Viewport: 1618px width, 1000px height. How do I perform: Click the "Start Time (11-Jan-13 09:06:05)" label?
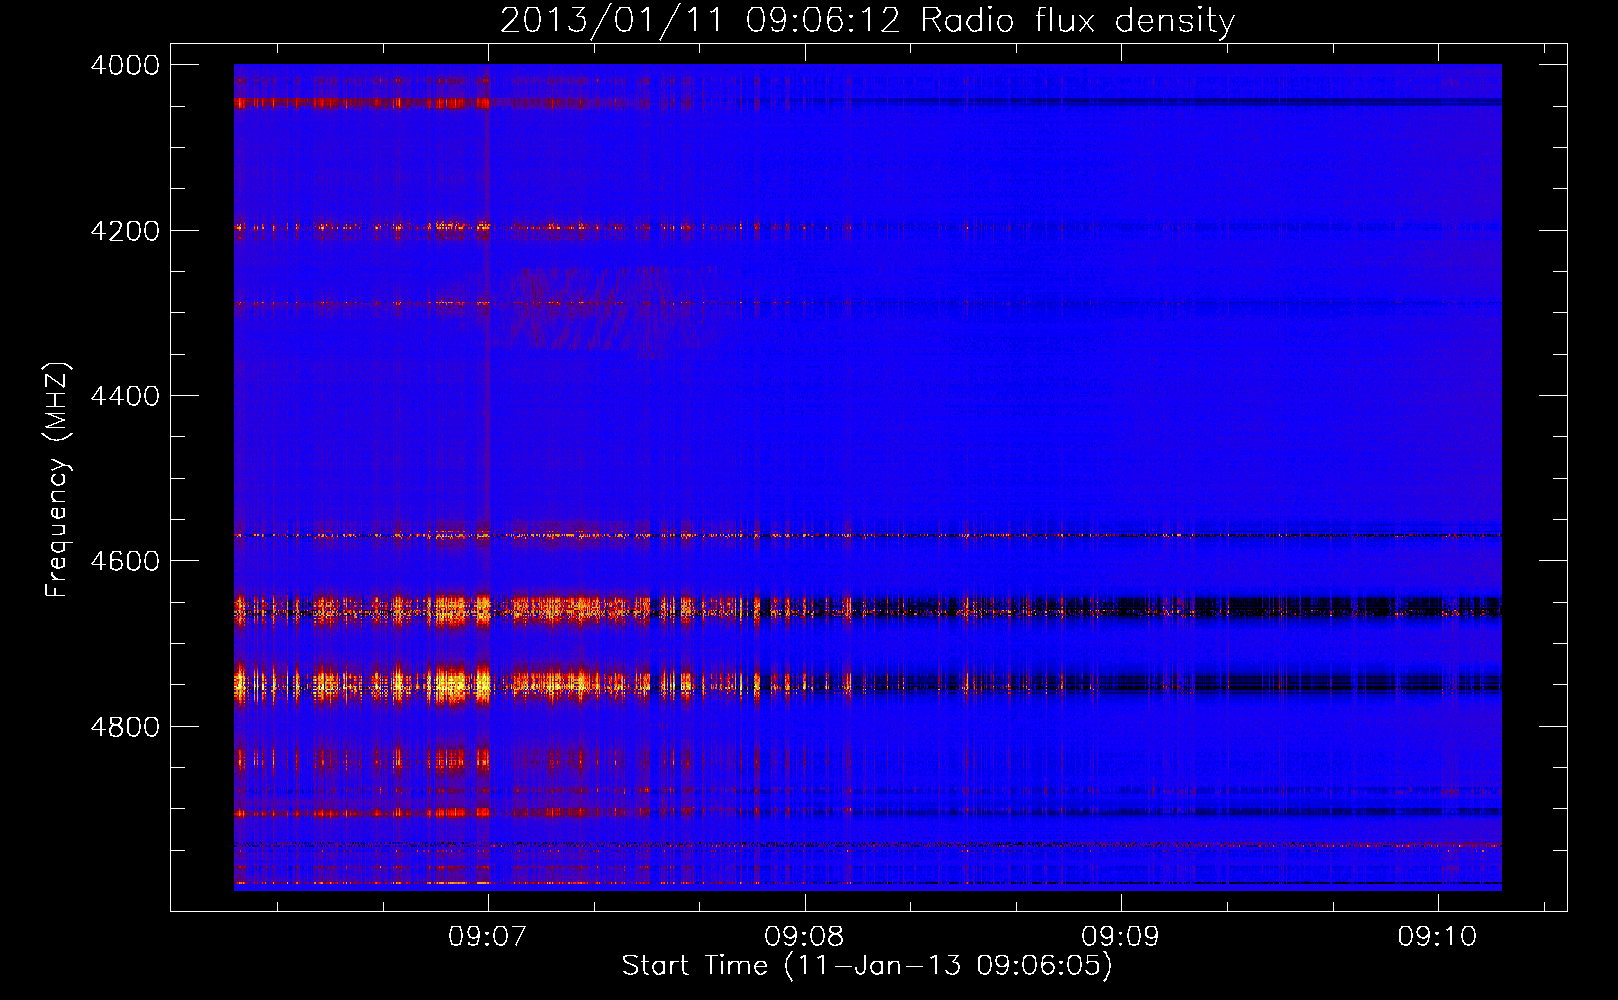(x=867, y=966)
